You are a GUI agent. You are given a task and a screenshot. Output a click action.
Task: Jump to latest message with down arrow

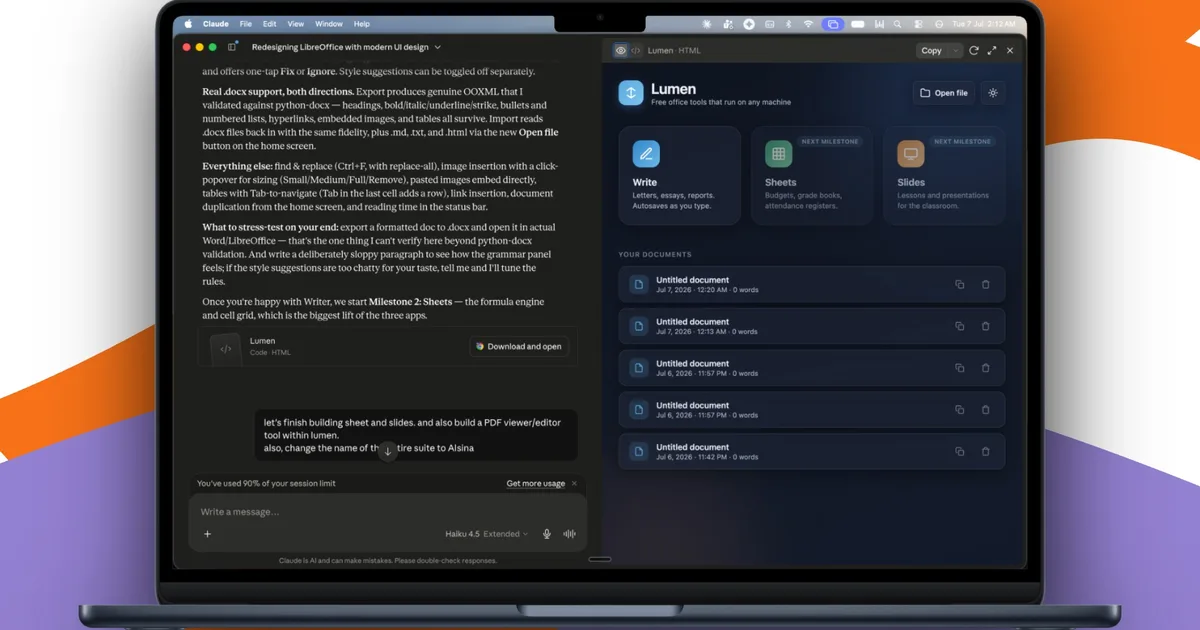pyautogui.click(x=388, y=452)
